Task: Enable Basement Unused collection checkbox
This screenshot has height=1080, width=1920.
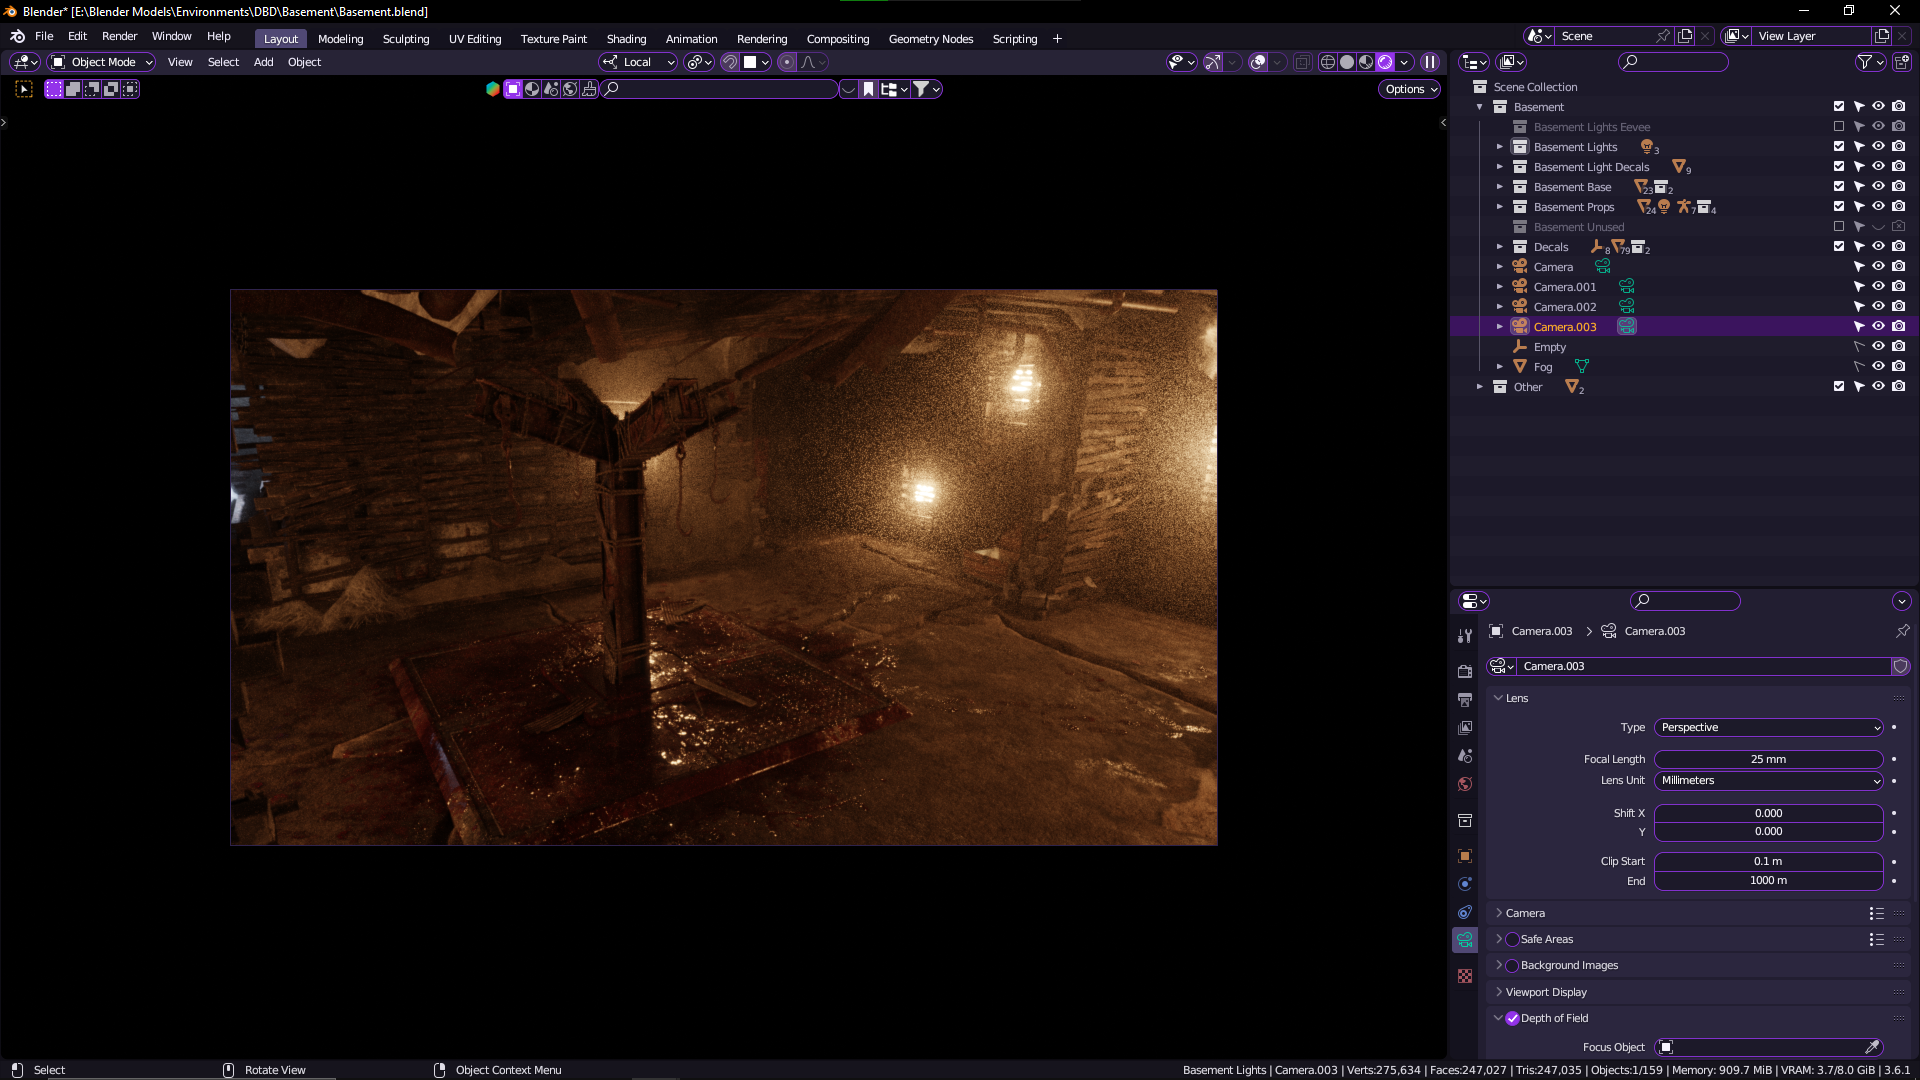Action: (1838, 227)
